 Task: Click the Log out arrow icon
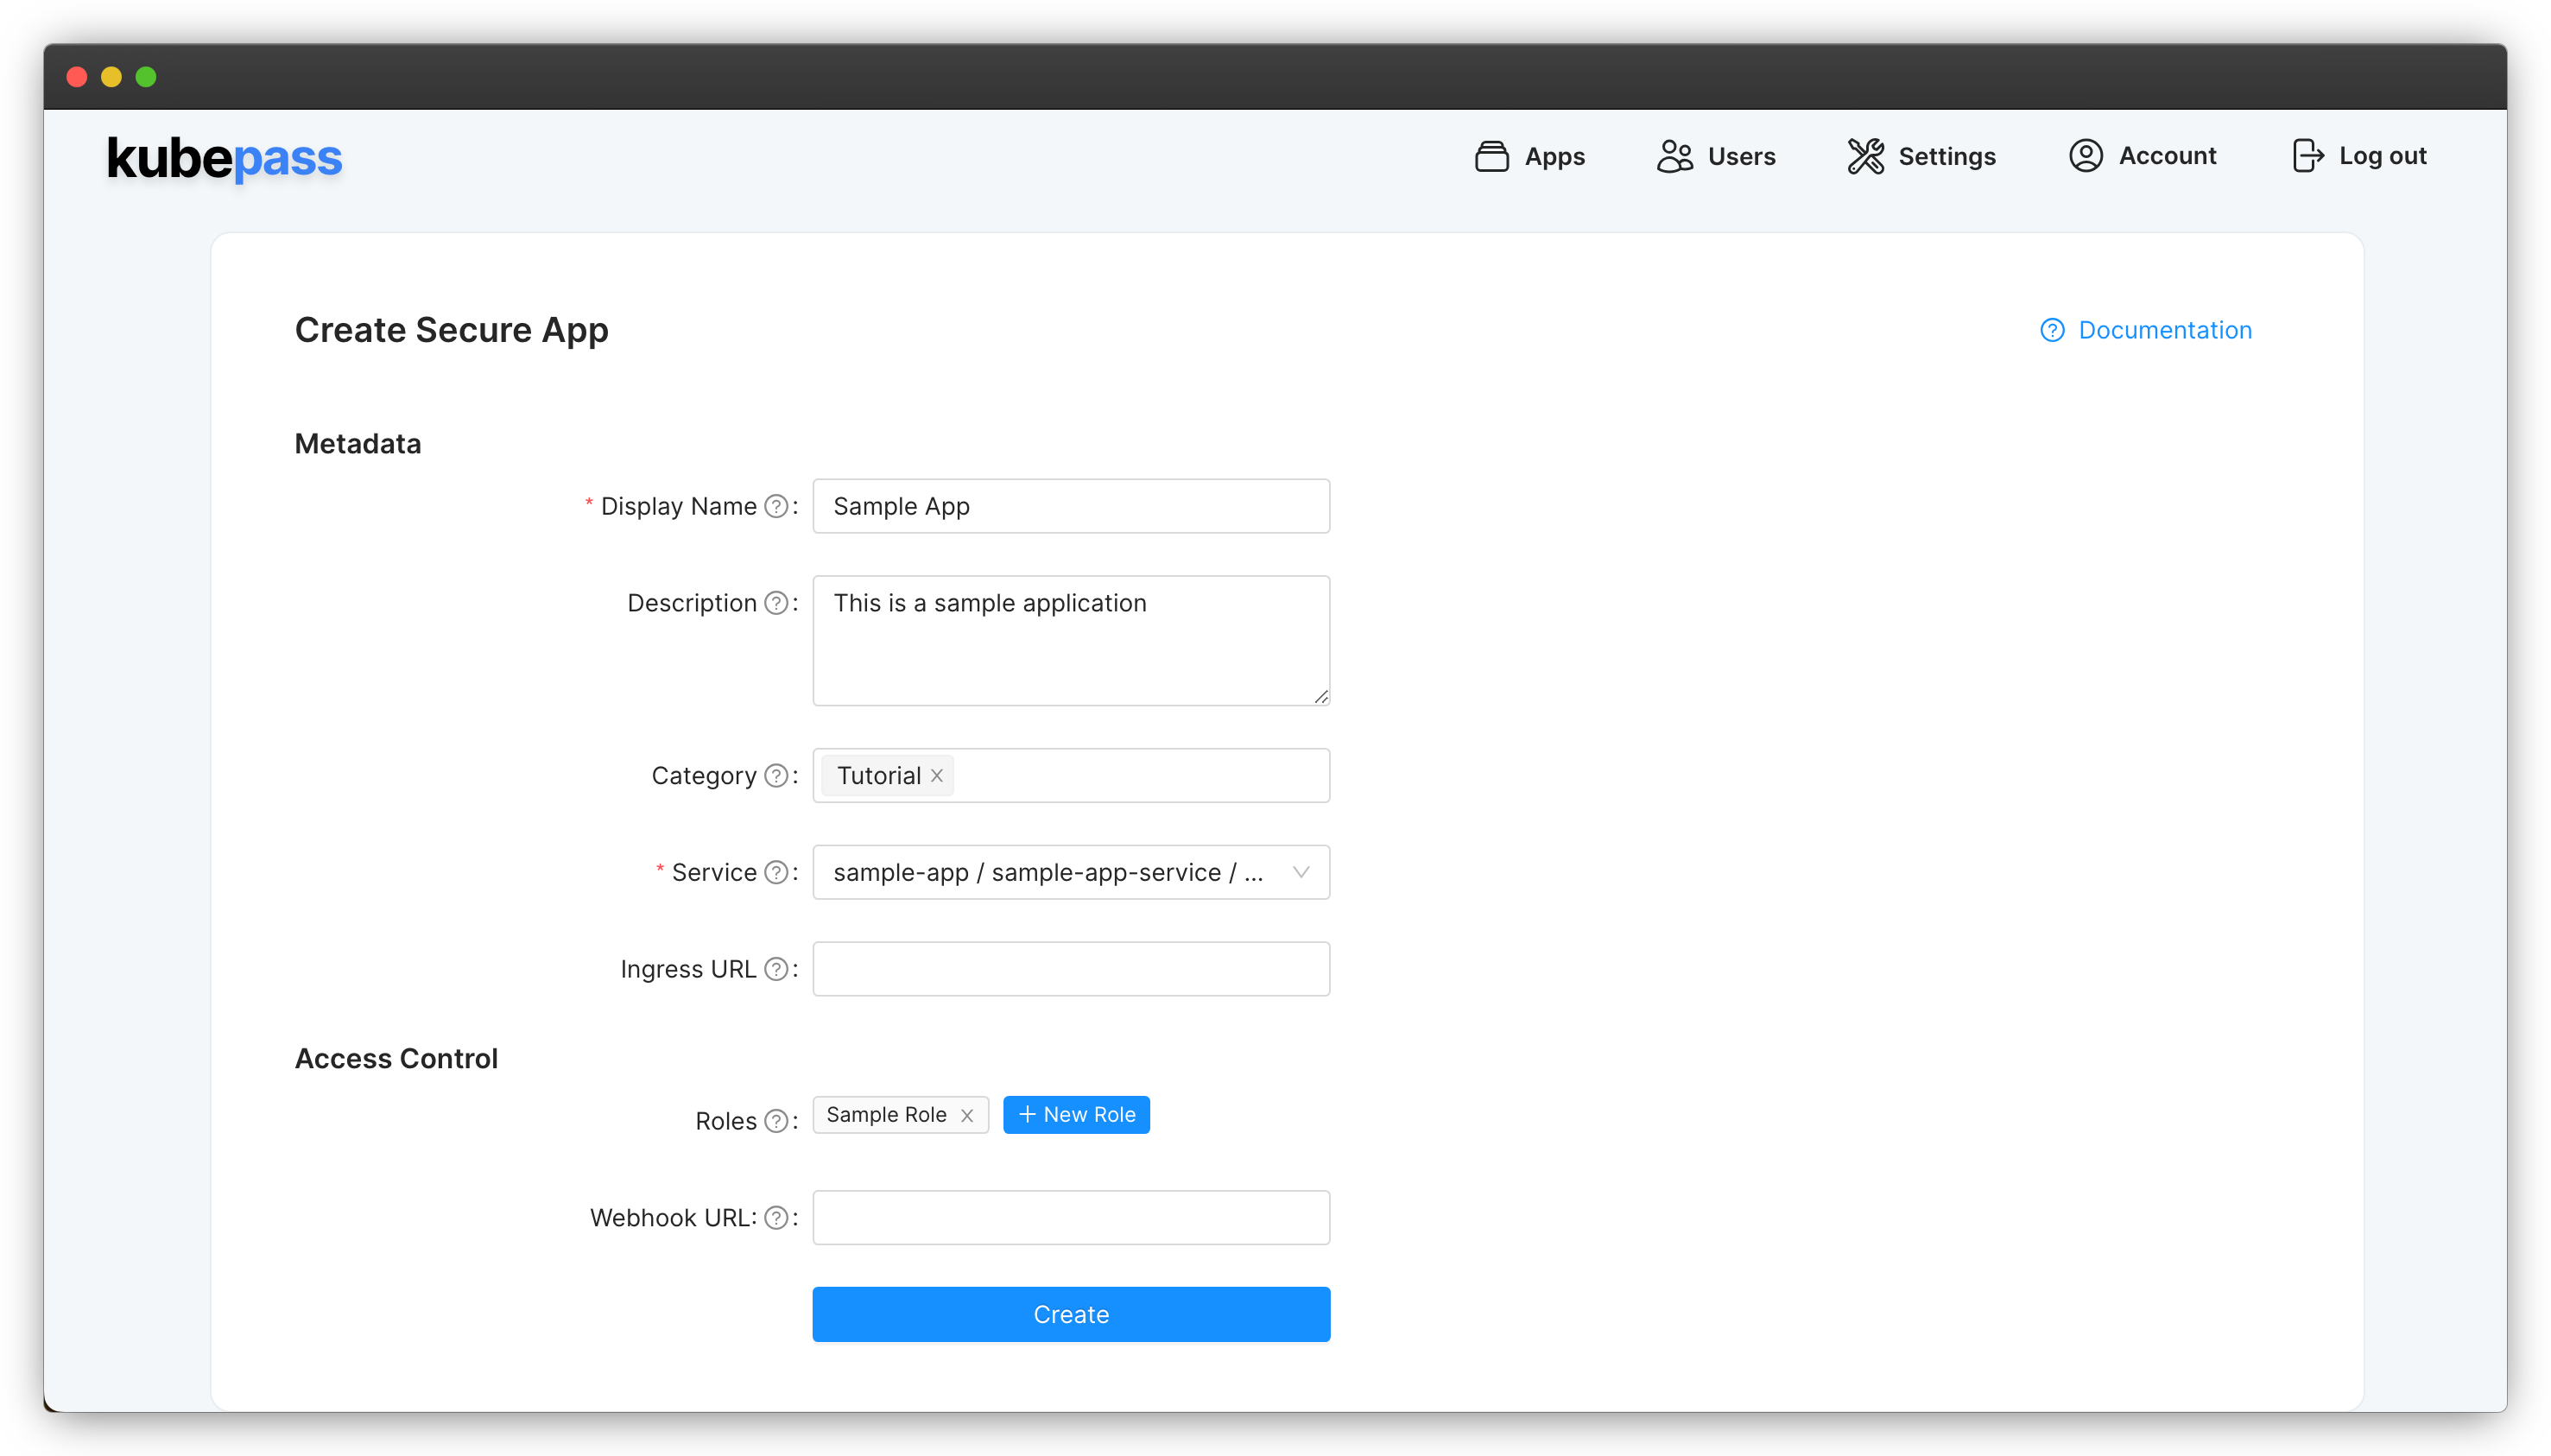coord(2308,156)
